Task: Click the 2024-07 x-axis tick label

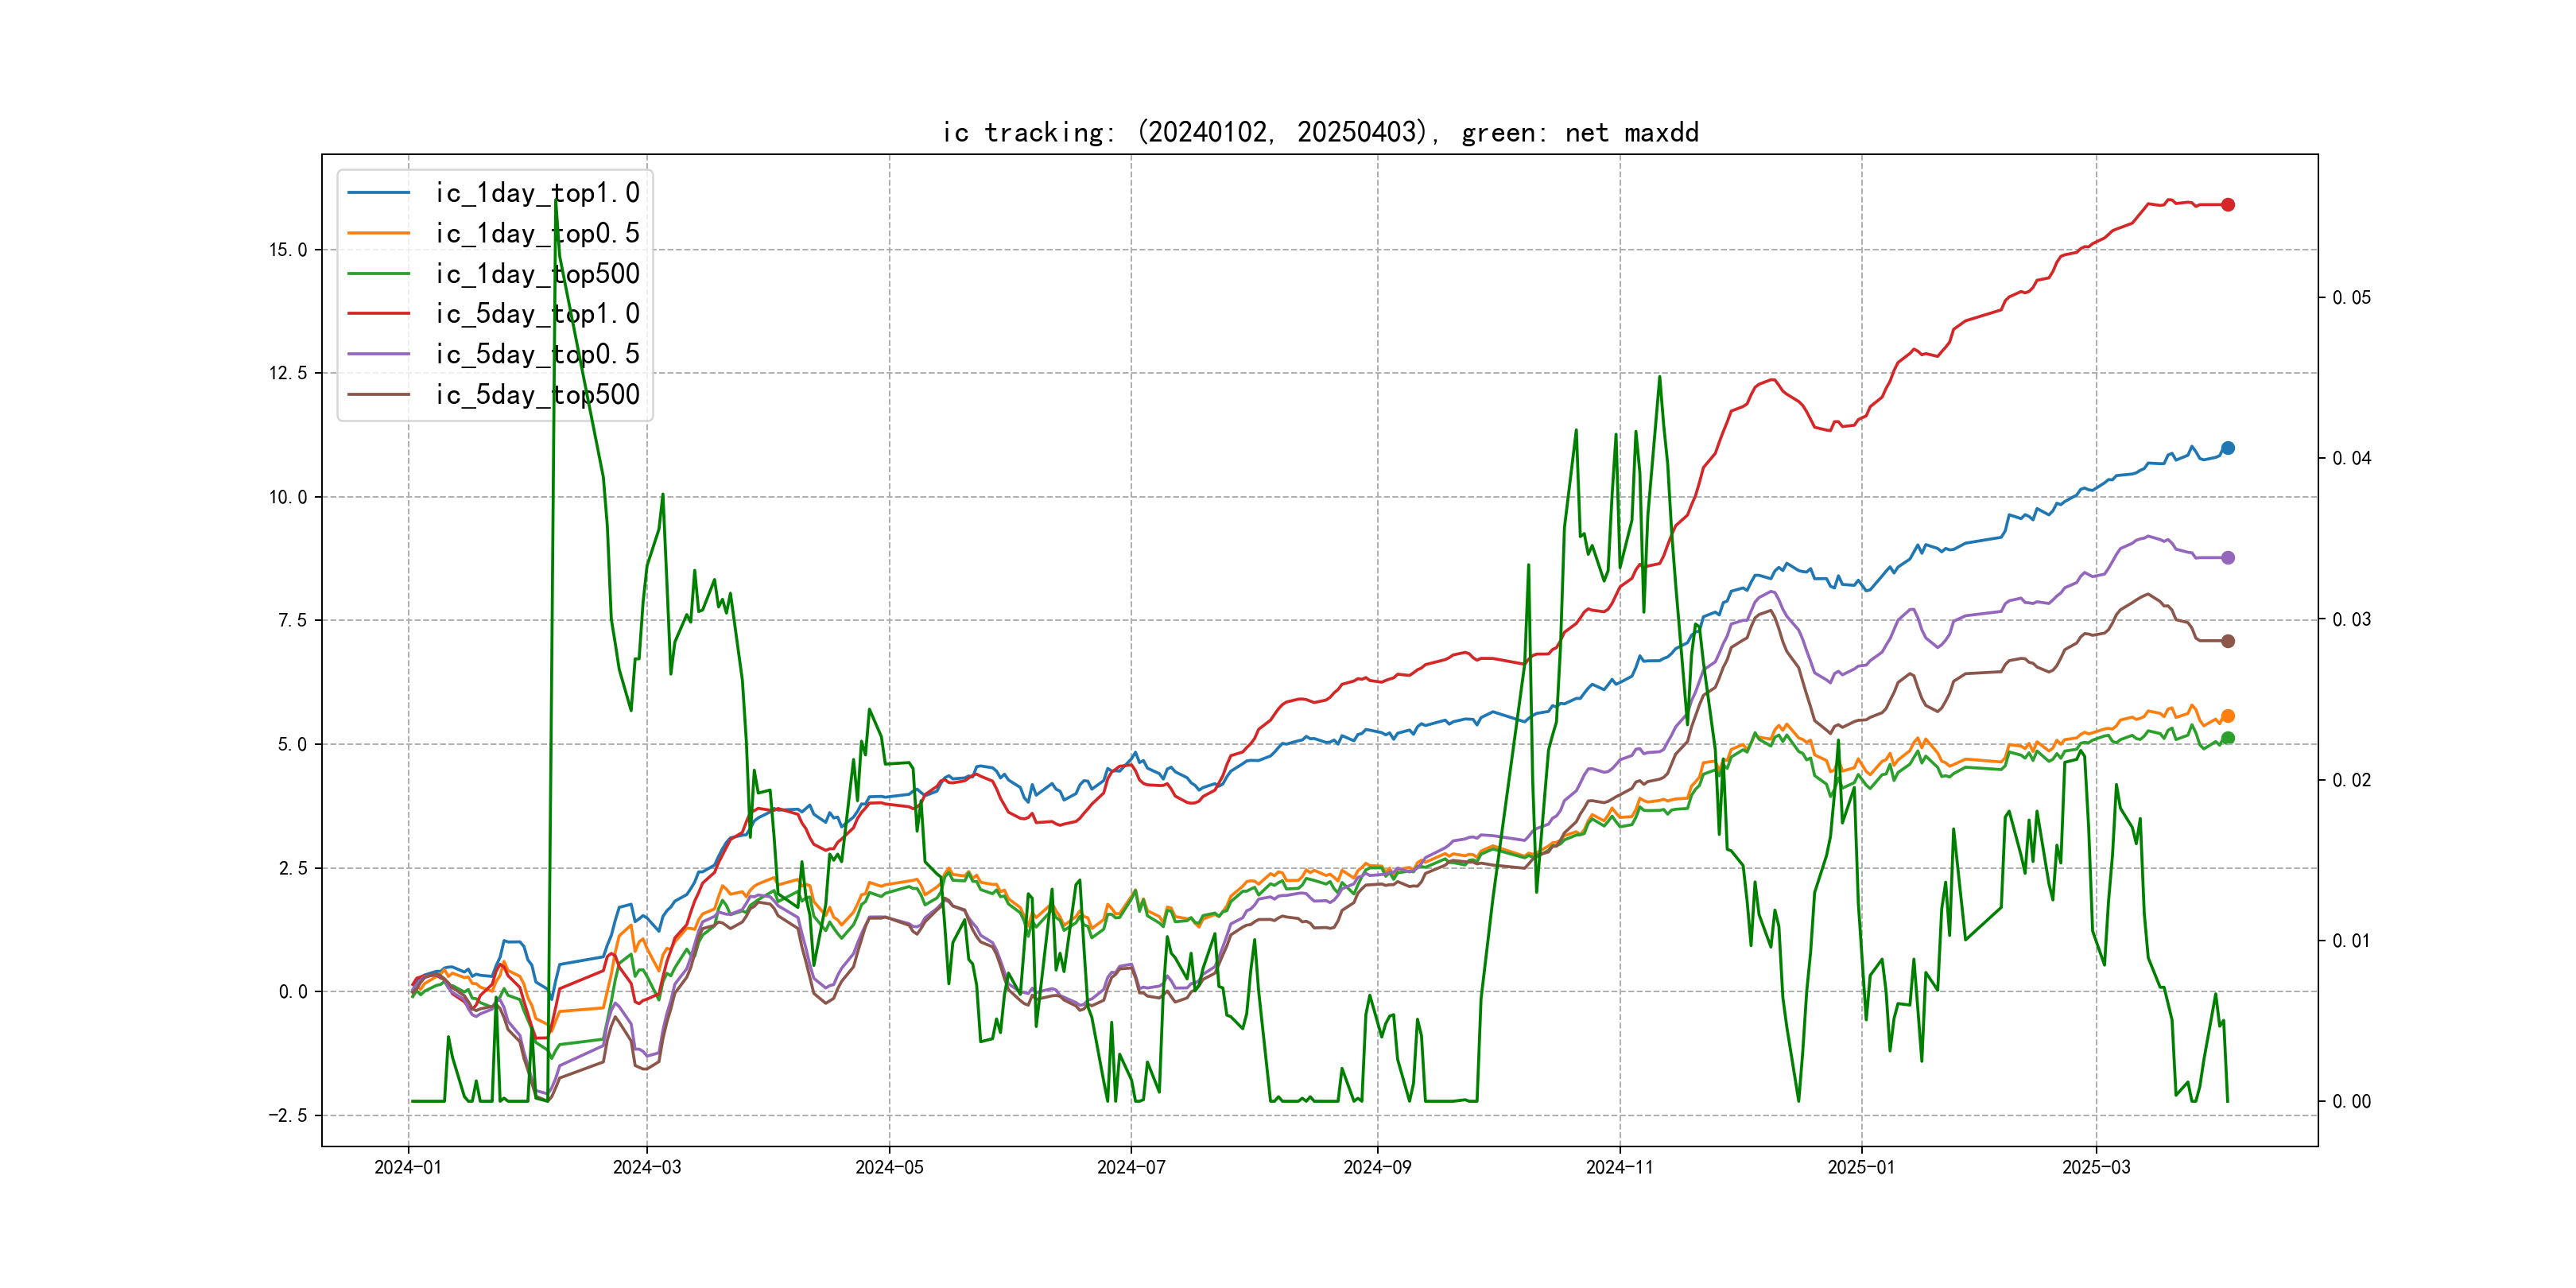Action: point(1131,1167)
